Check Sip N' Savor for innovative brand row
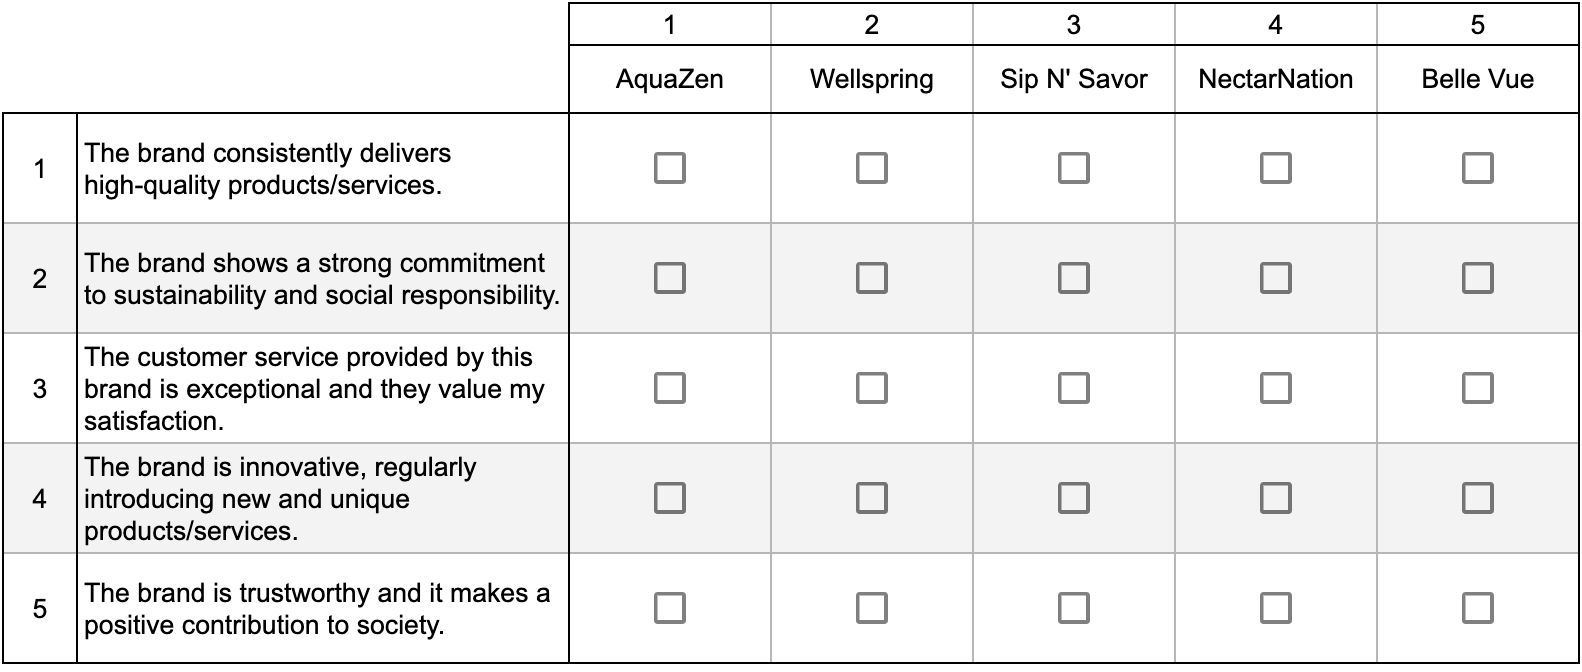Image resolution: width=1582 pixels, height=672 pixels. click(1073, 498)
